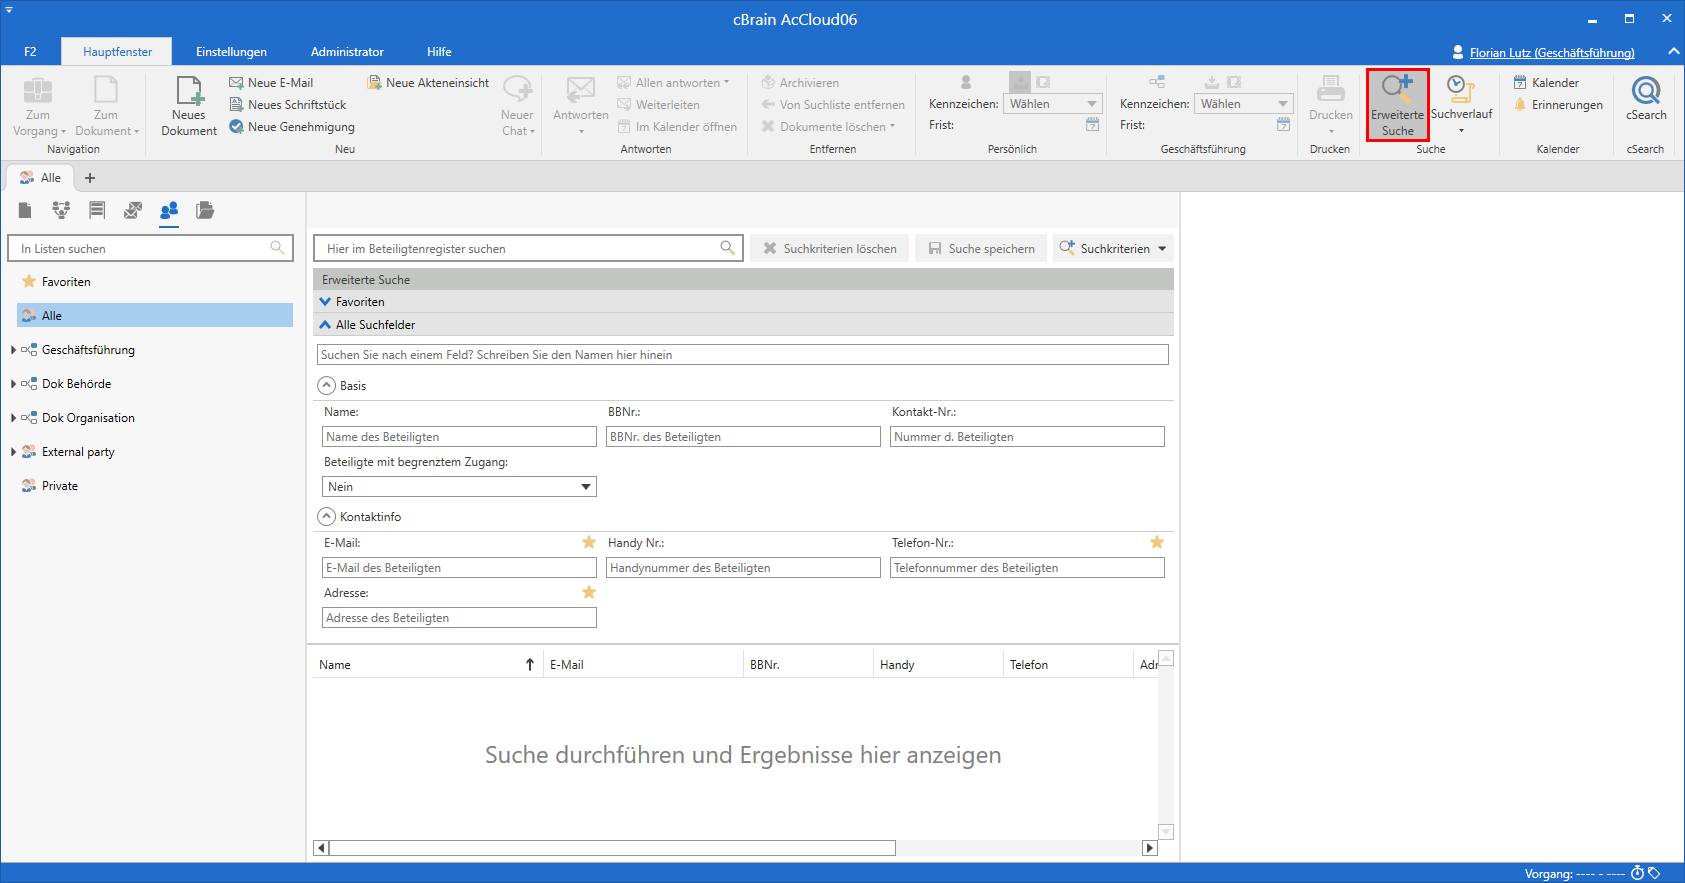This screenshot has height=883, width=1685.
Task: Switch to Hauptfenster ribbon tab
Action: (117, 52)
